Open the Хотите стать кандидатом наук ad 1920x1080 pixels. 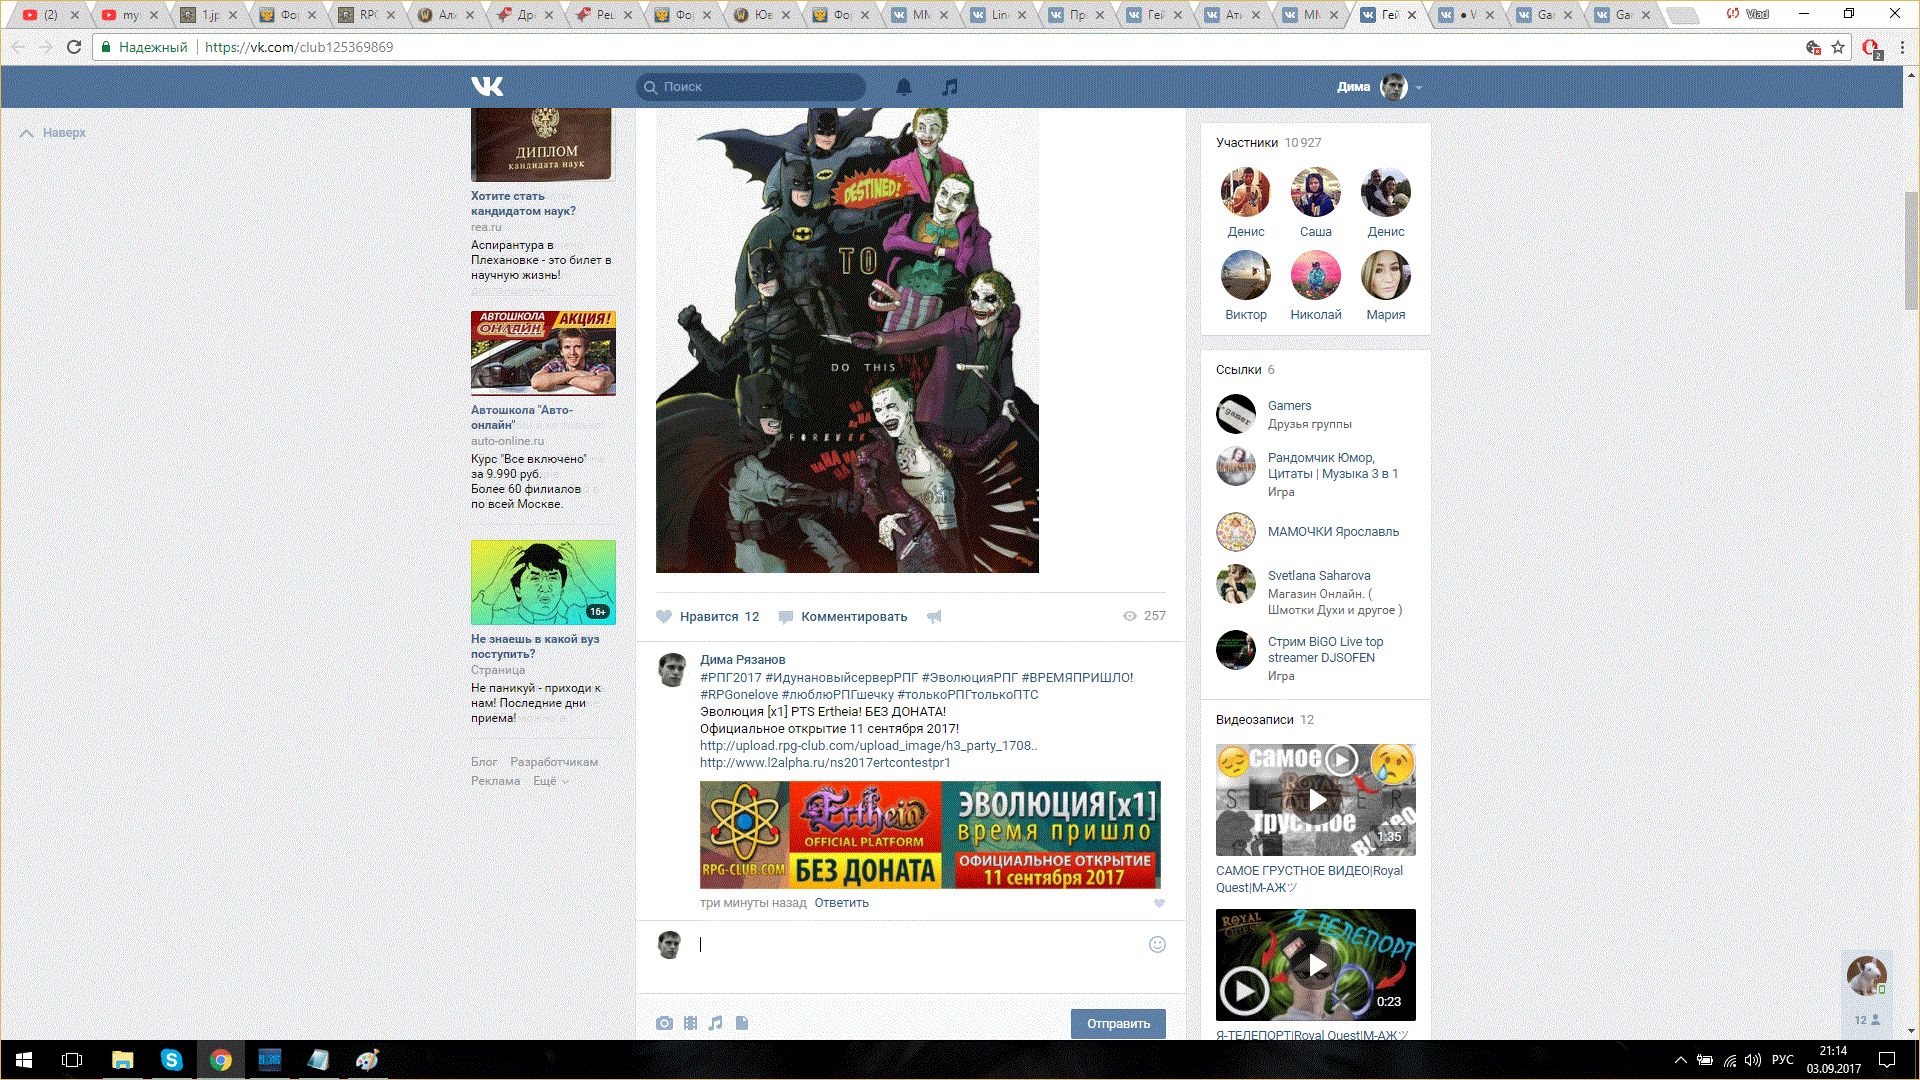pos(523,204)
